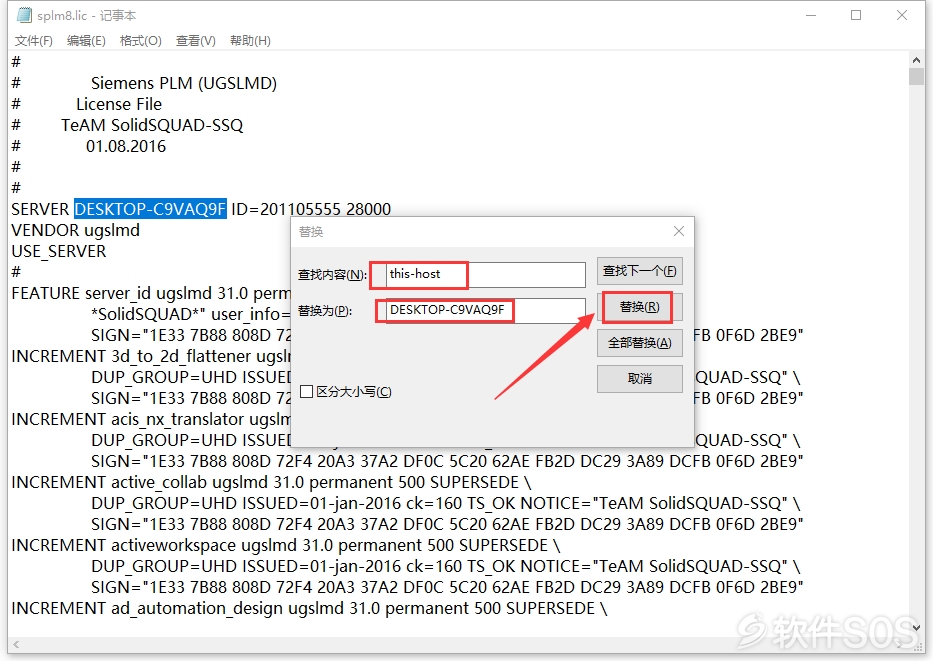Close the Notepad window

(901, 15)
